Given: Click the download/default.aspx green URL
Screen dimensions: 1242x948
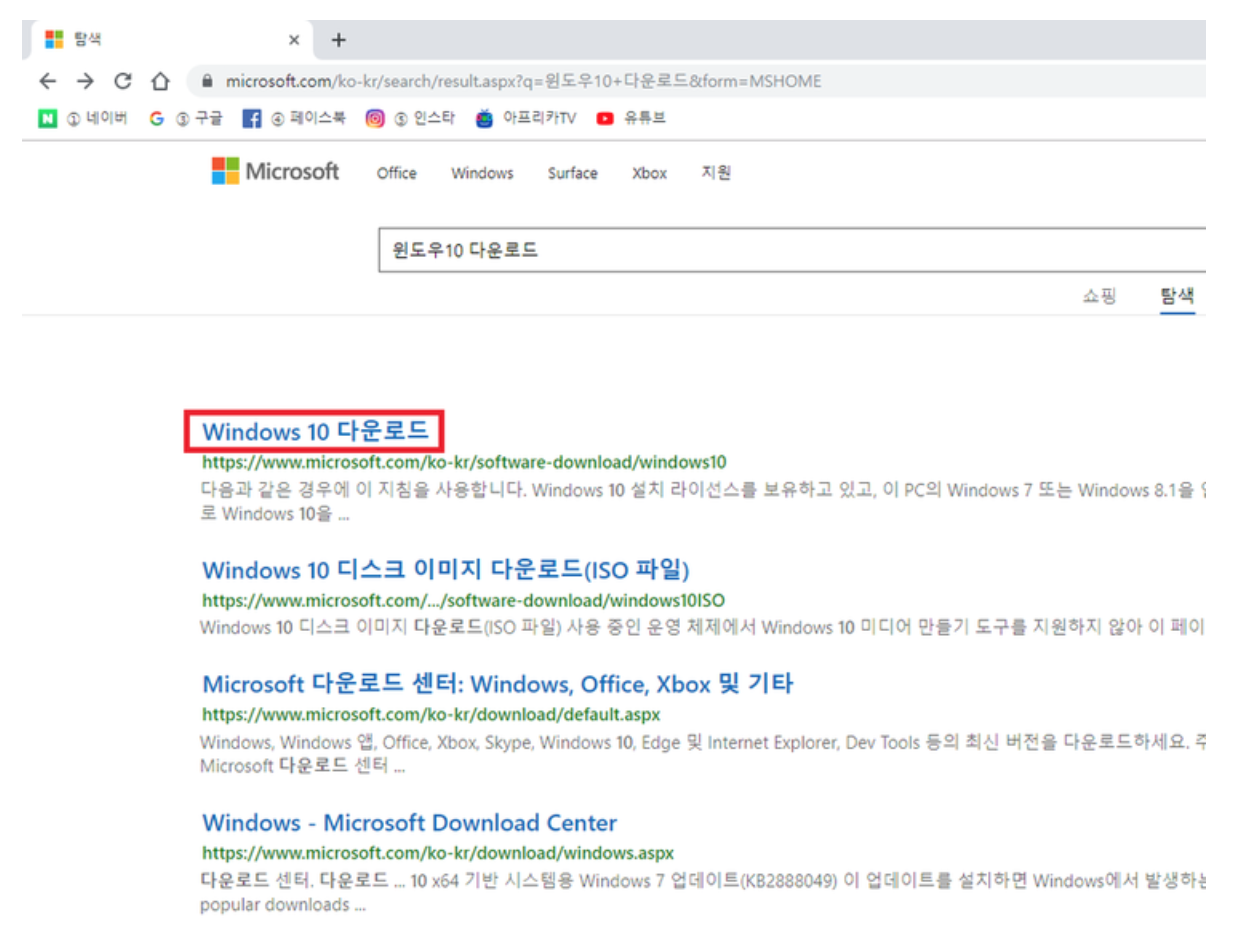Looking at the screenshot, I should (431, 715).
